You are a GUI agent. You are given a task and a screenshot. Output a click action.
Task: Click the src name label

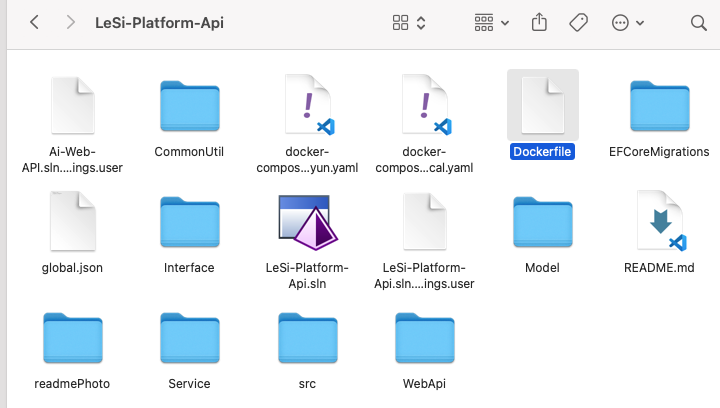click(307, 384)
